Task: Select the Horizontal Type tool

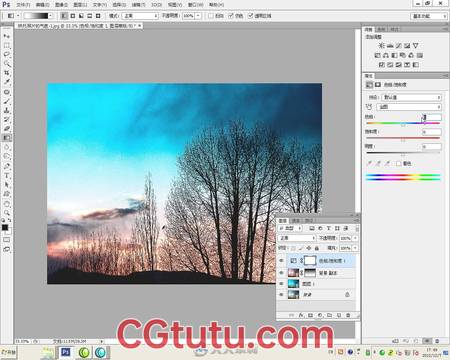Action: tap(6, 175)
